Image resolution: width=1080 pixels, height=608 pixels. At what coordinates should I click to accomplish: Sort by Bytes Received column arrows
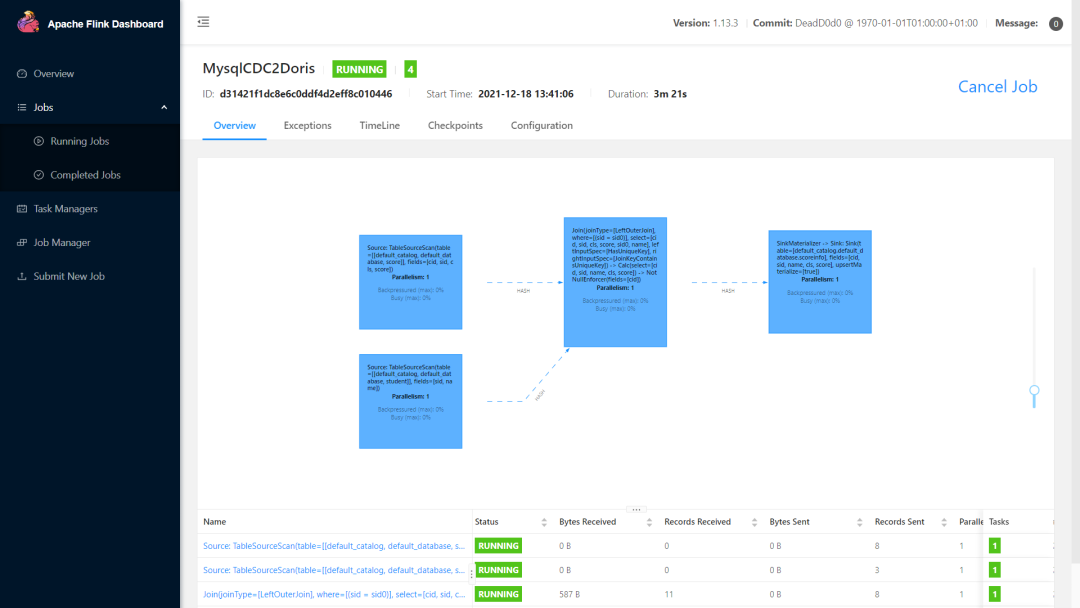[x=649, y=523]
